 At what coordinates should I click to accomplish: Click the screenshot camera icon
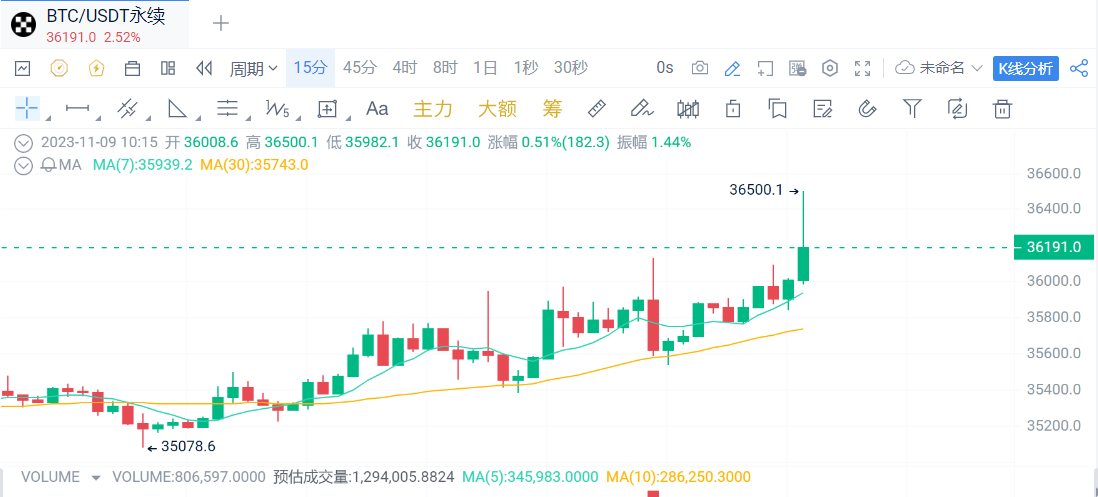tap(700, 68)
